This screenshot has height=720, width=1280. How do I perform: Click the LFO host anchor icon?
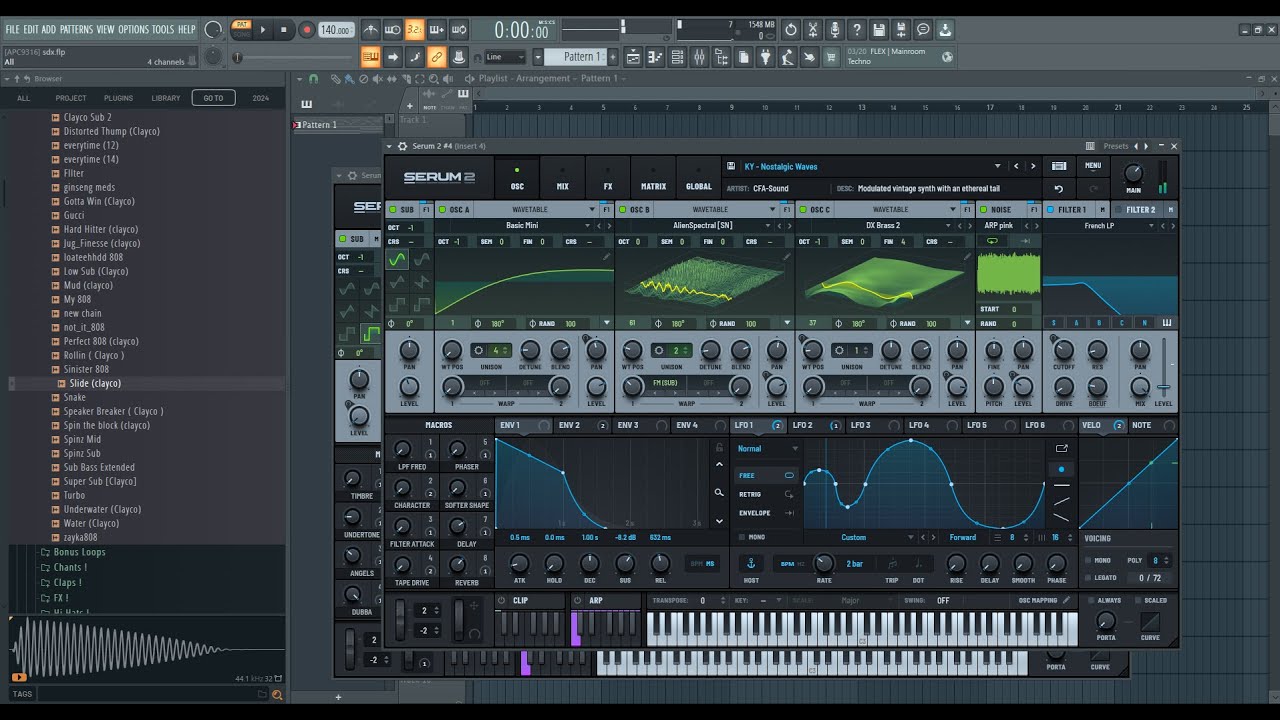[x=751, y=563]
